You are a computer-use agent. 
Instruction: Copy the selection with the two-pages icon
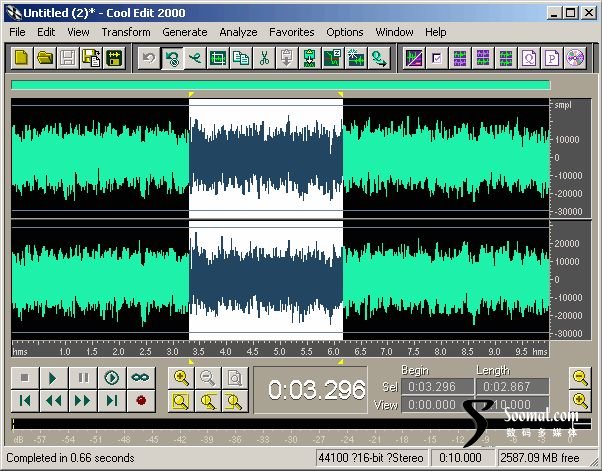[241, 58]
